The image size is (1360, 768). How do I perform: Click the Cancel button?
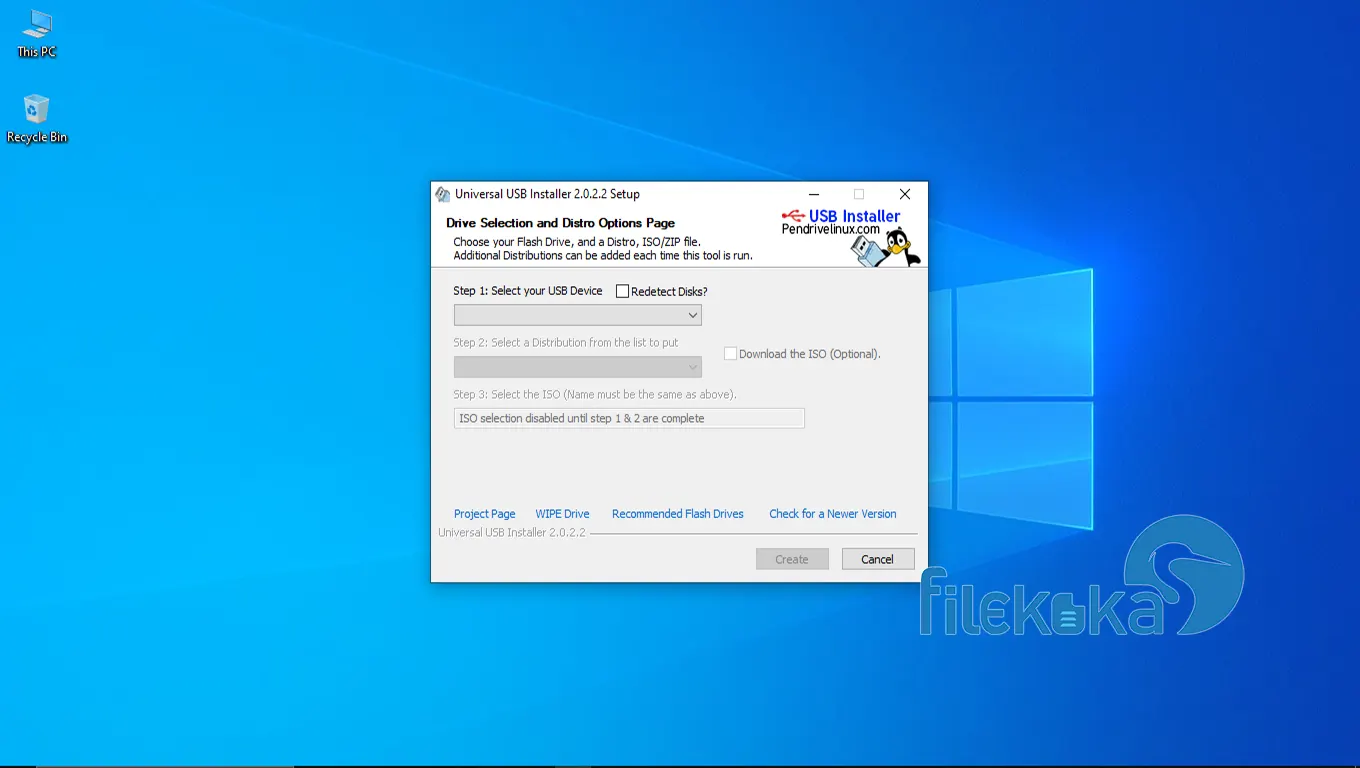click(x=878, y=559)
